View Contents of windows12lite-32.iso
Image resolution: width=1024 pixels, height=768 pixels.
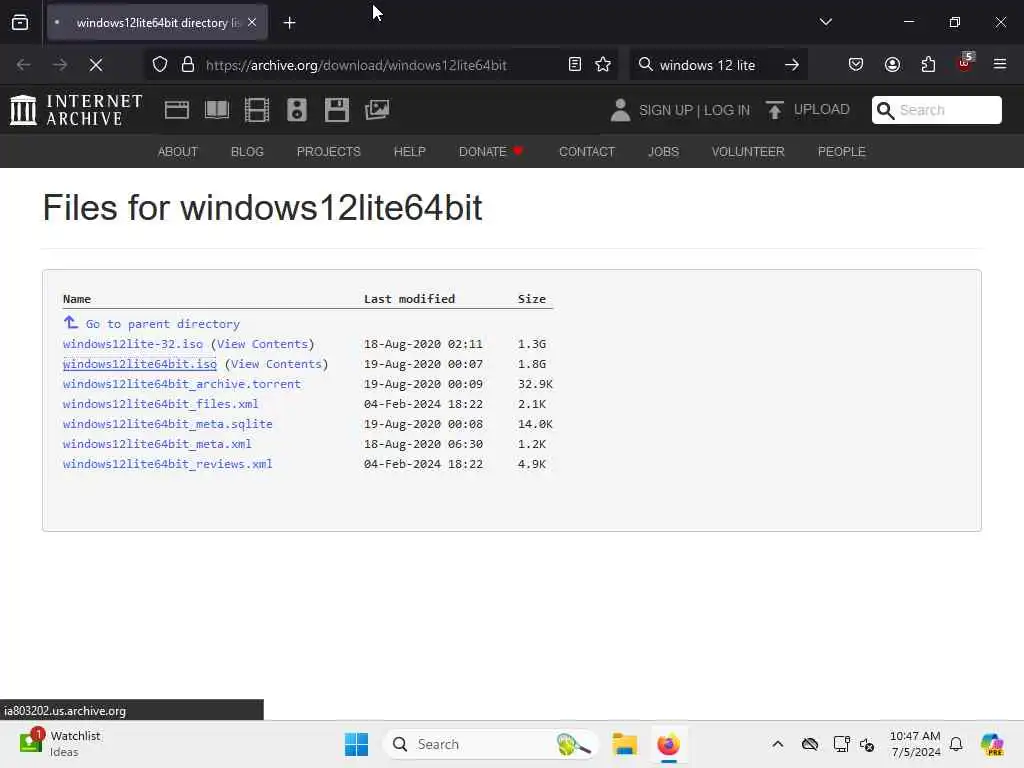click(x=262, y=344)
